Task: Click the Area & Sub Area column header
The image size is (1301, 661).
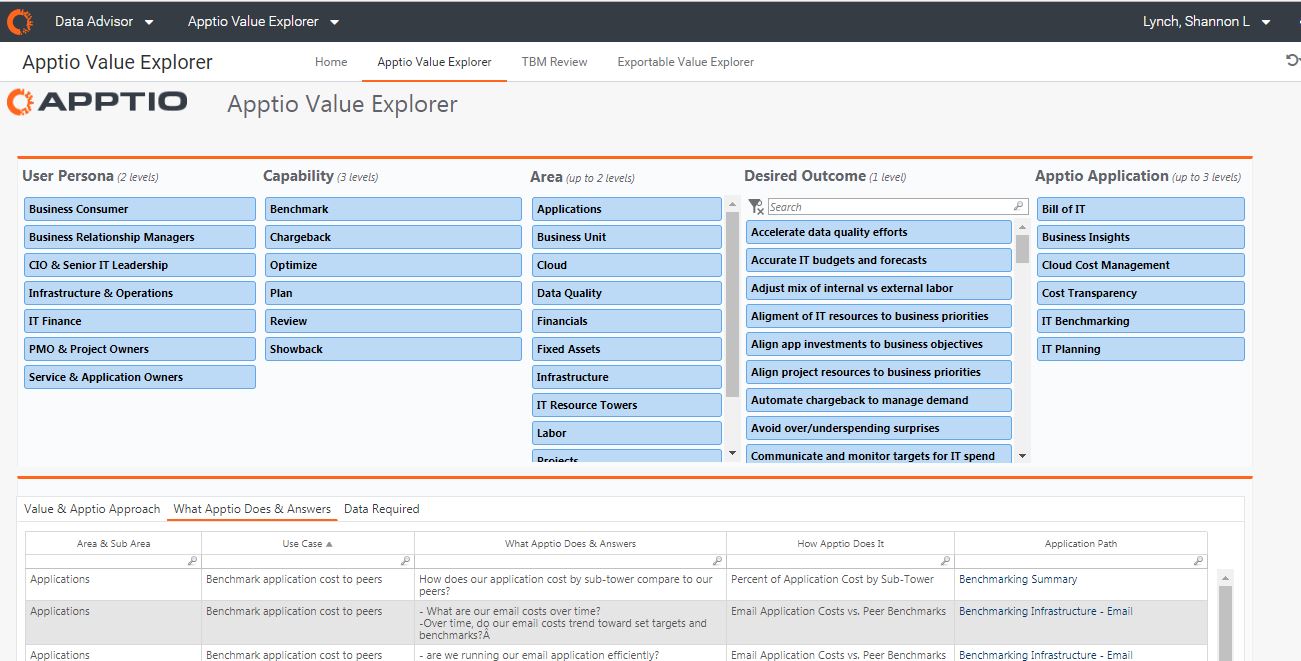Action: 114,544
